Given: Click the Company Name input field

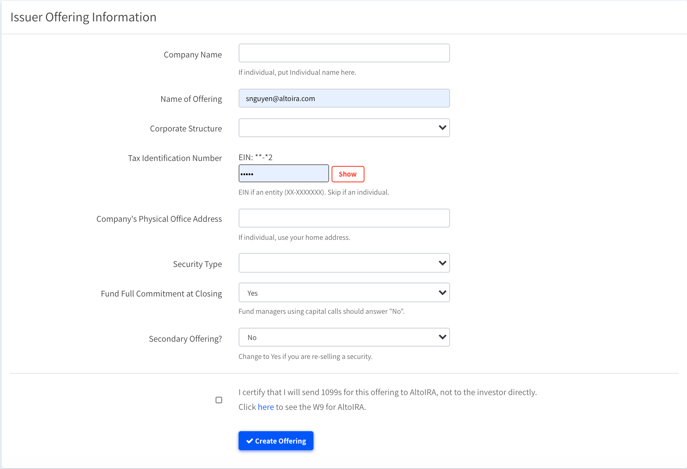Looking at the screenshot, I should [344, 53].
